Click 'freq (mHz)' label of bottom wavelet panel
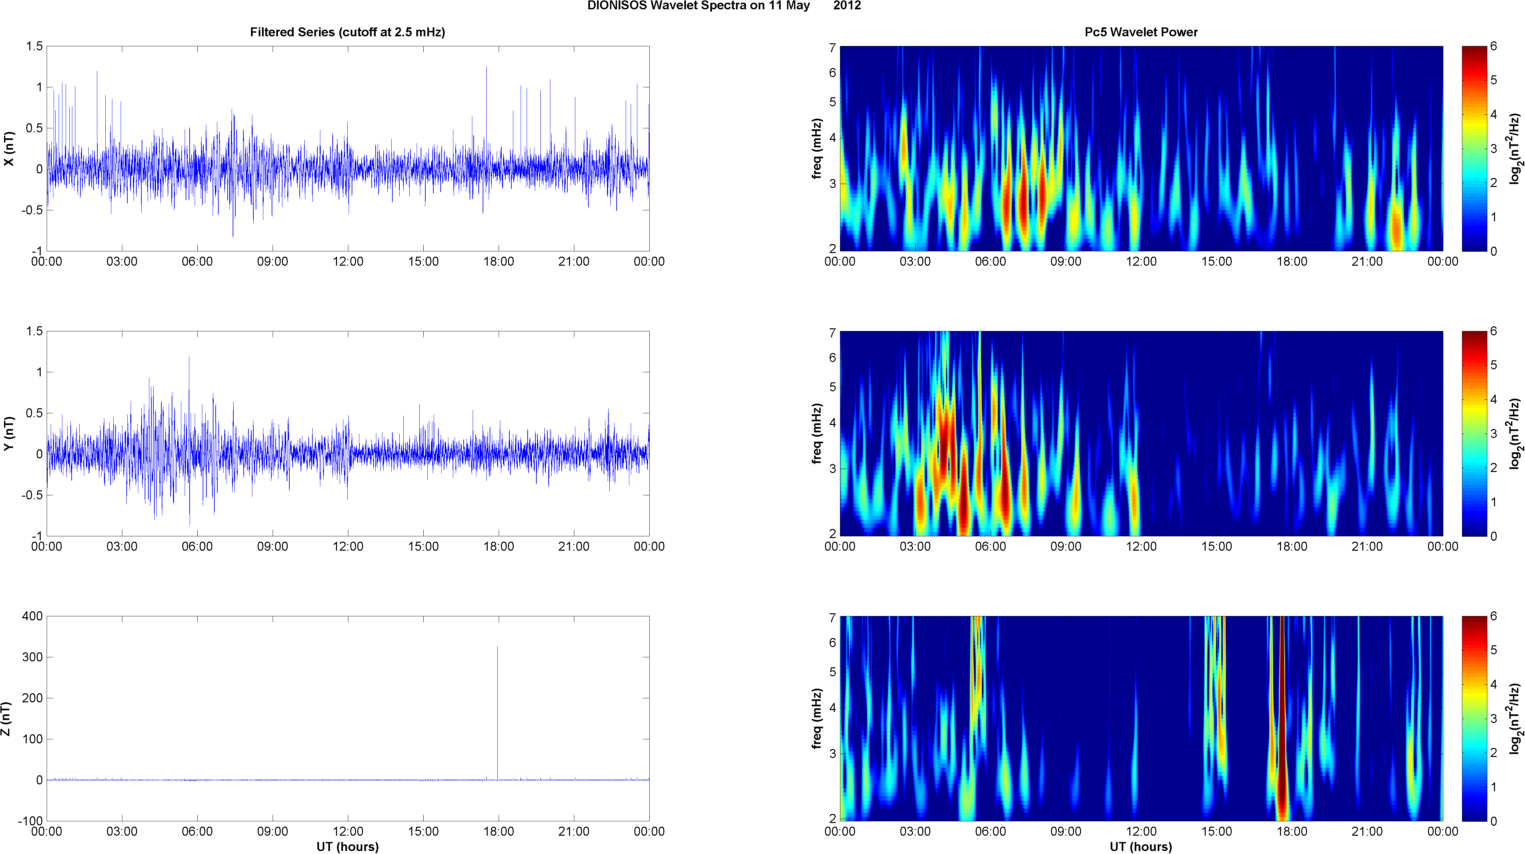This screenshot has height=854, width=1525. (817, 719)
